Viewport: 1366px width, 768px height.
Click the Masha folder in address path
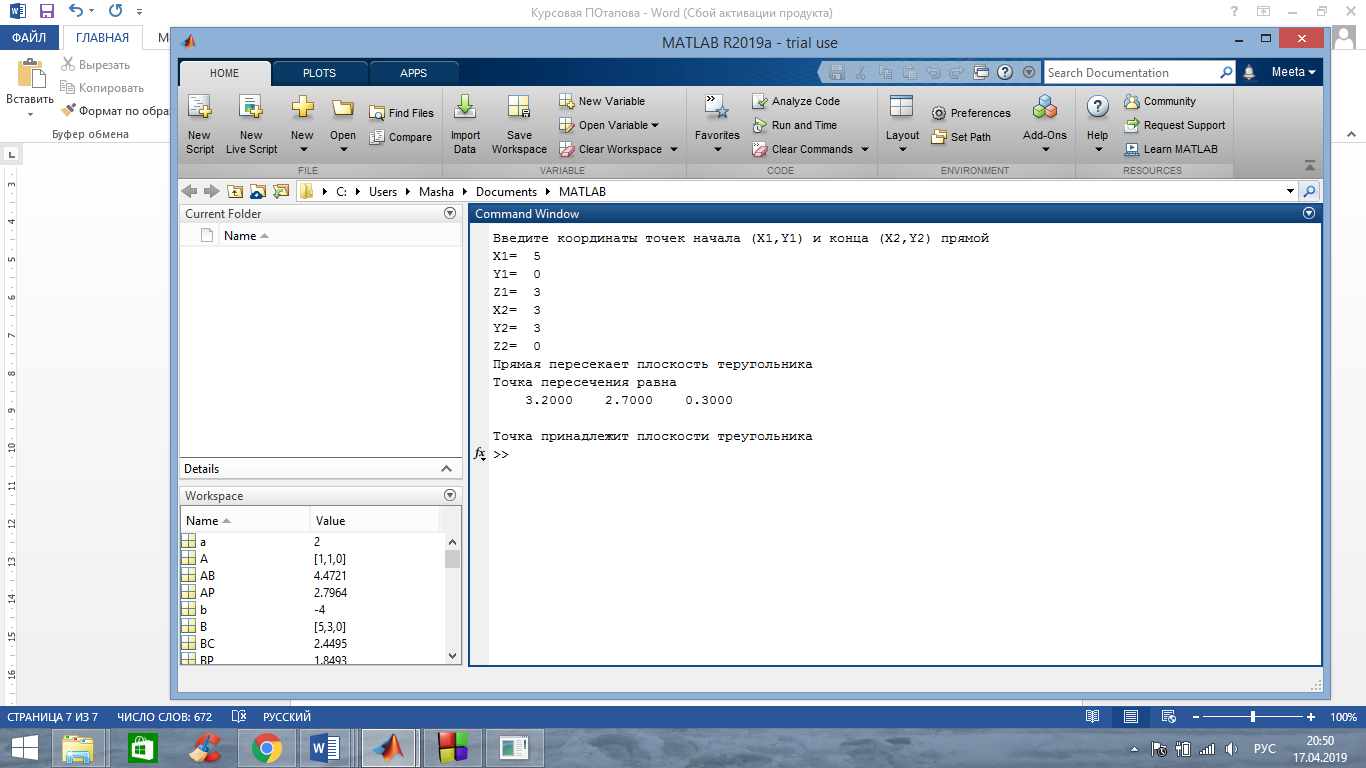pos(436,191)
